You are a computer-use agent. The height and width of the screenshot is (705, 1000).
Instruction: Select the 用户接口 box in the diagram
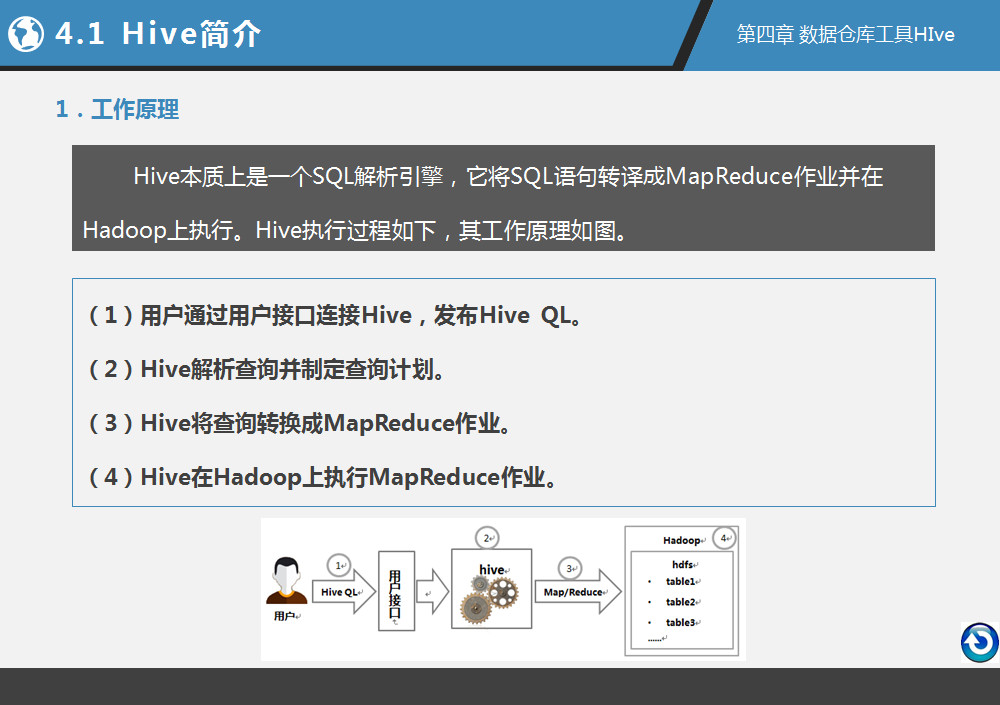pos(396,591)
